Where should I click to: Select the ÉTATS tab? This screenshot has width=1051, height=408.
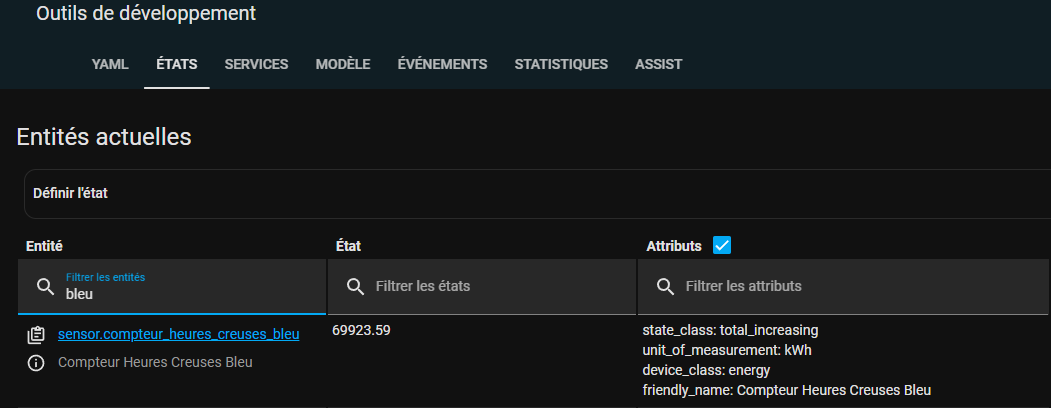tap(177, 64)
